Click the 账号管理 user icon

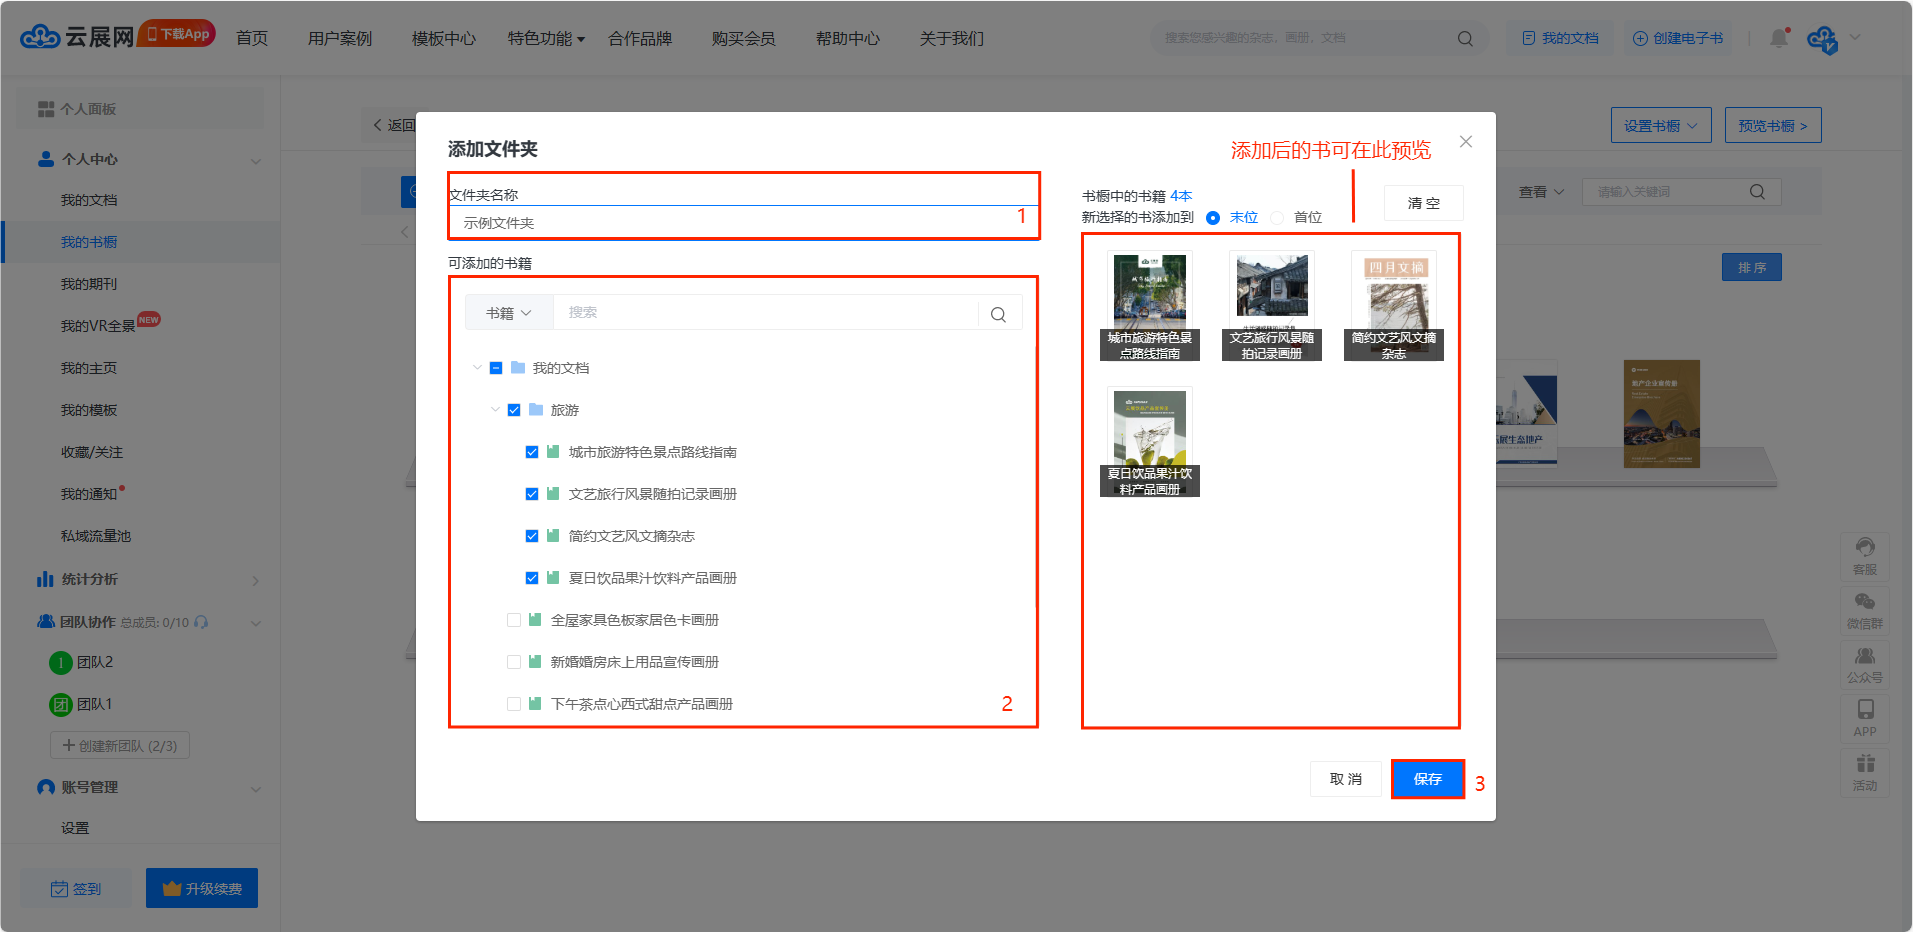(46, 787)
